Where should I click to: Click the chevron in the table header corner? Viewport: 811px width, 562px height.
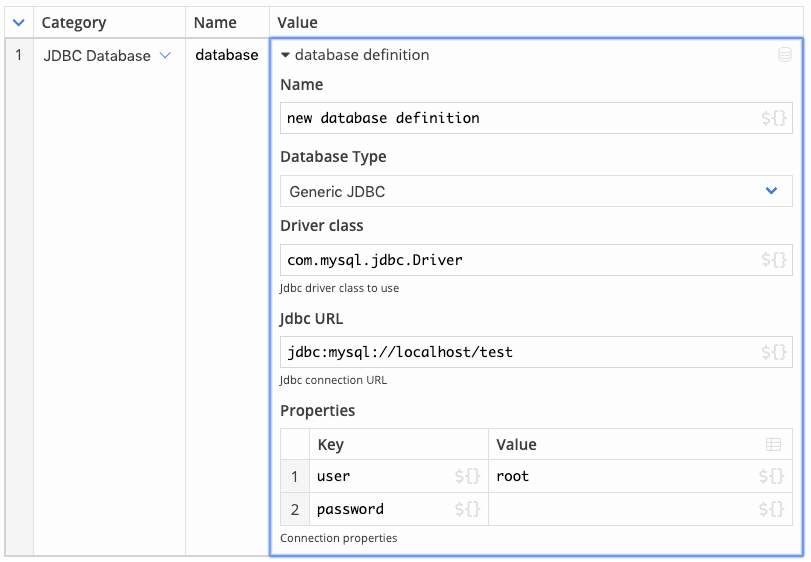pos(19,22)
